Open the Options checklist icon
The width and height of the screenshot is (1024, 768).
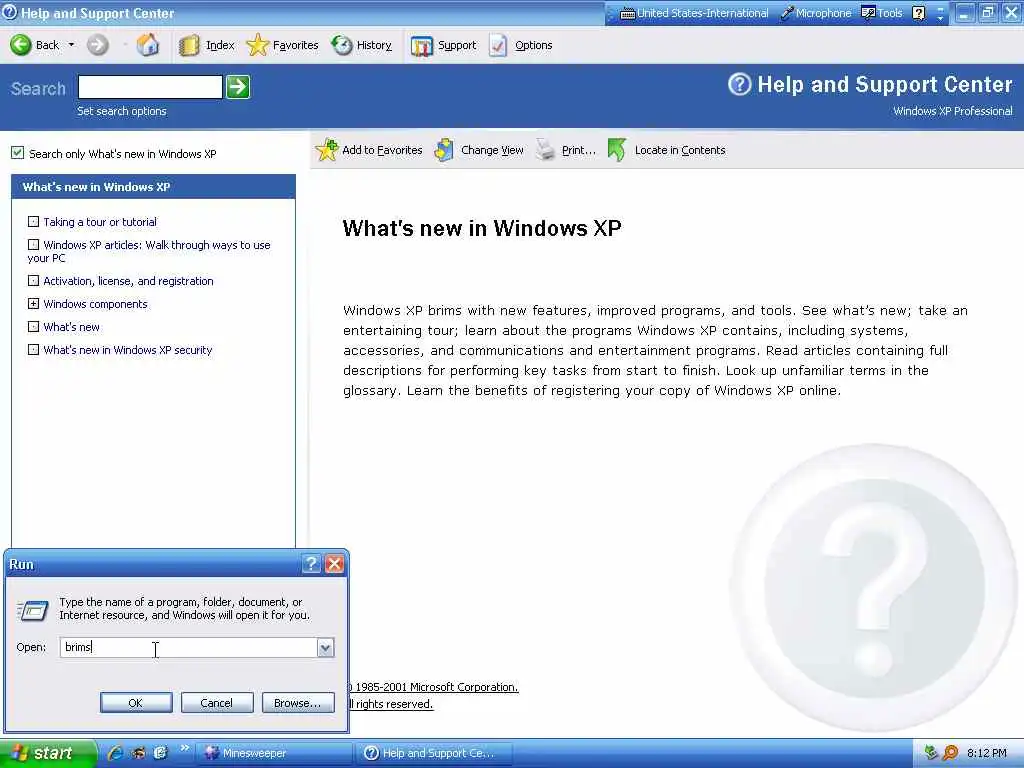click(498, 45)
